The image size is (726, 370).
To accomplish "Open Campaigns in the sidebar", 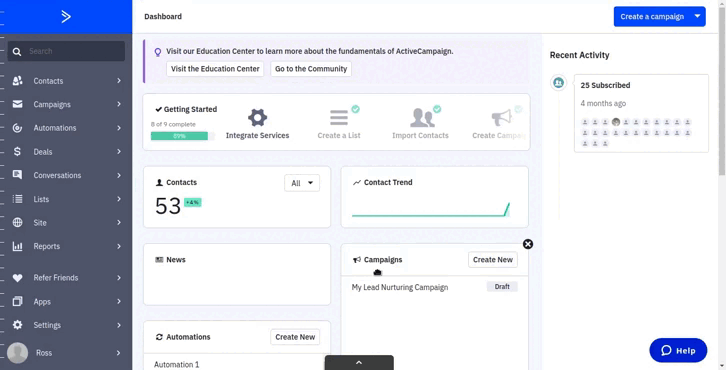I will (52, 105).
